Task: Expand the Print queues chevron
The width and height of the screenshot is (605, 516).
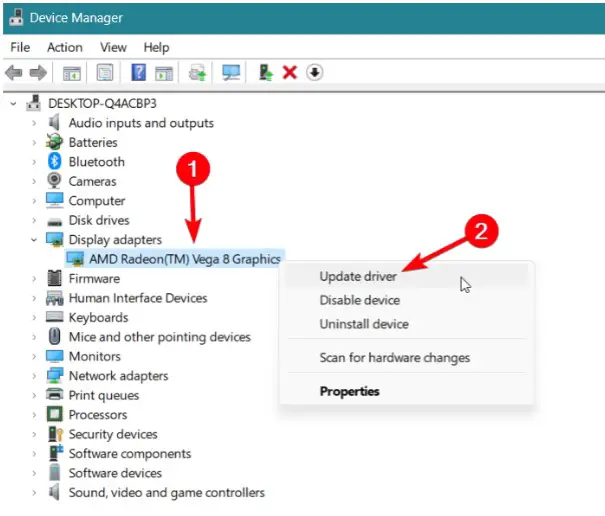Action: pos(34,395)
